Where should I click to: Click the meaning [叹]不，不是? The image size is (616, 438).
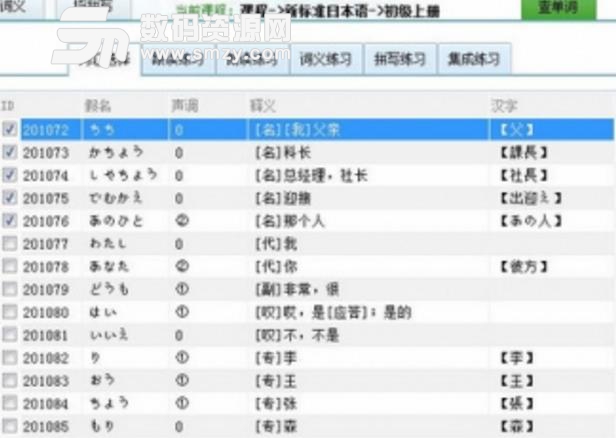(x=297, y=335)
